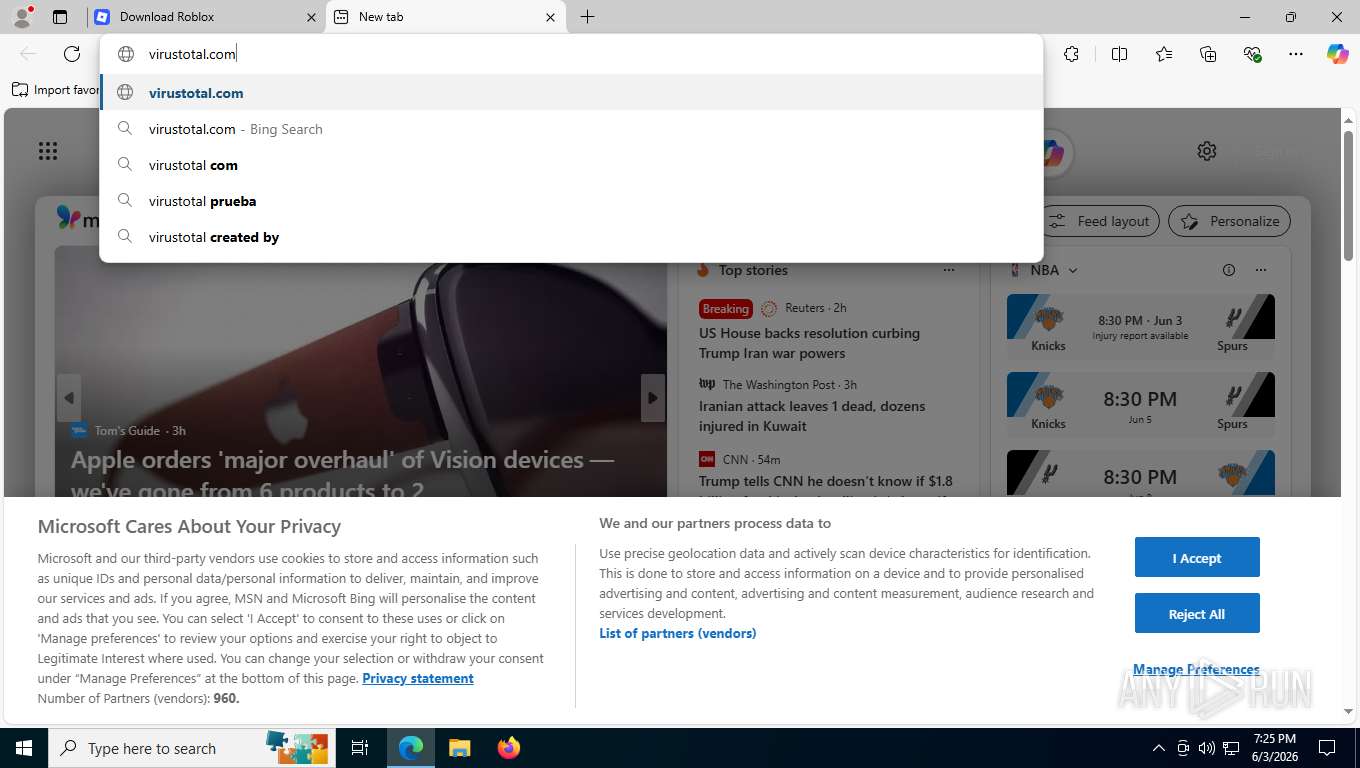The image size is (1360, 768).
Task: Show hidden system tray icons chevron
Action: (x=1159, y=748)
